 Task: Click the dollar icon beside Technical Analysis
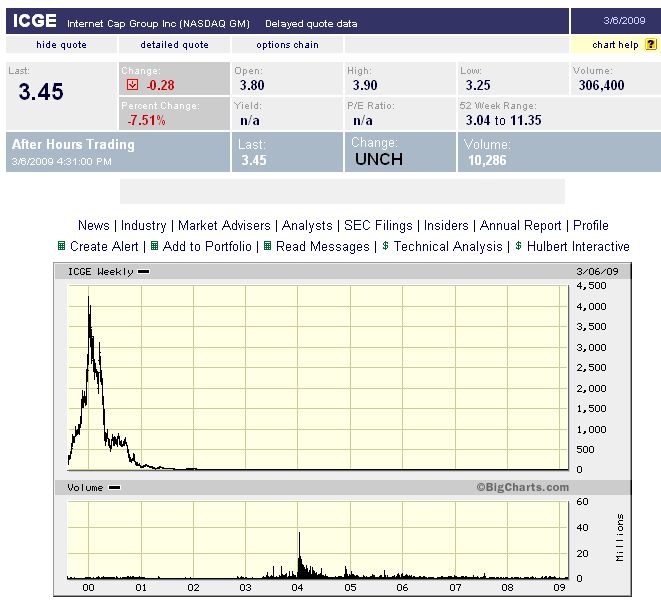pyautogui.click(x=385, y=245)
